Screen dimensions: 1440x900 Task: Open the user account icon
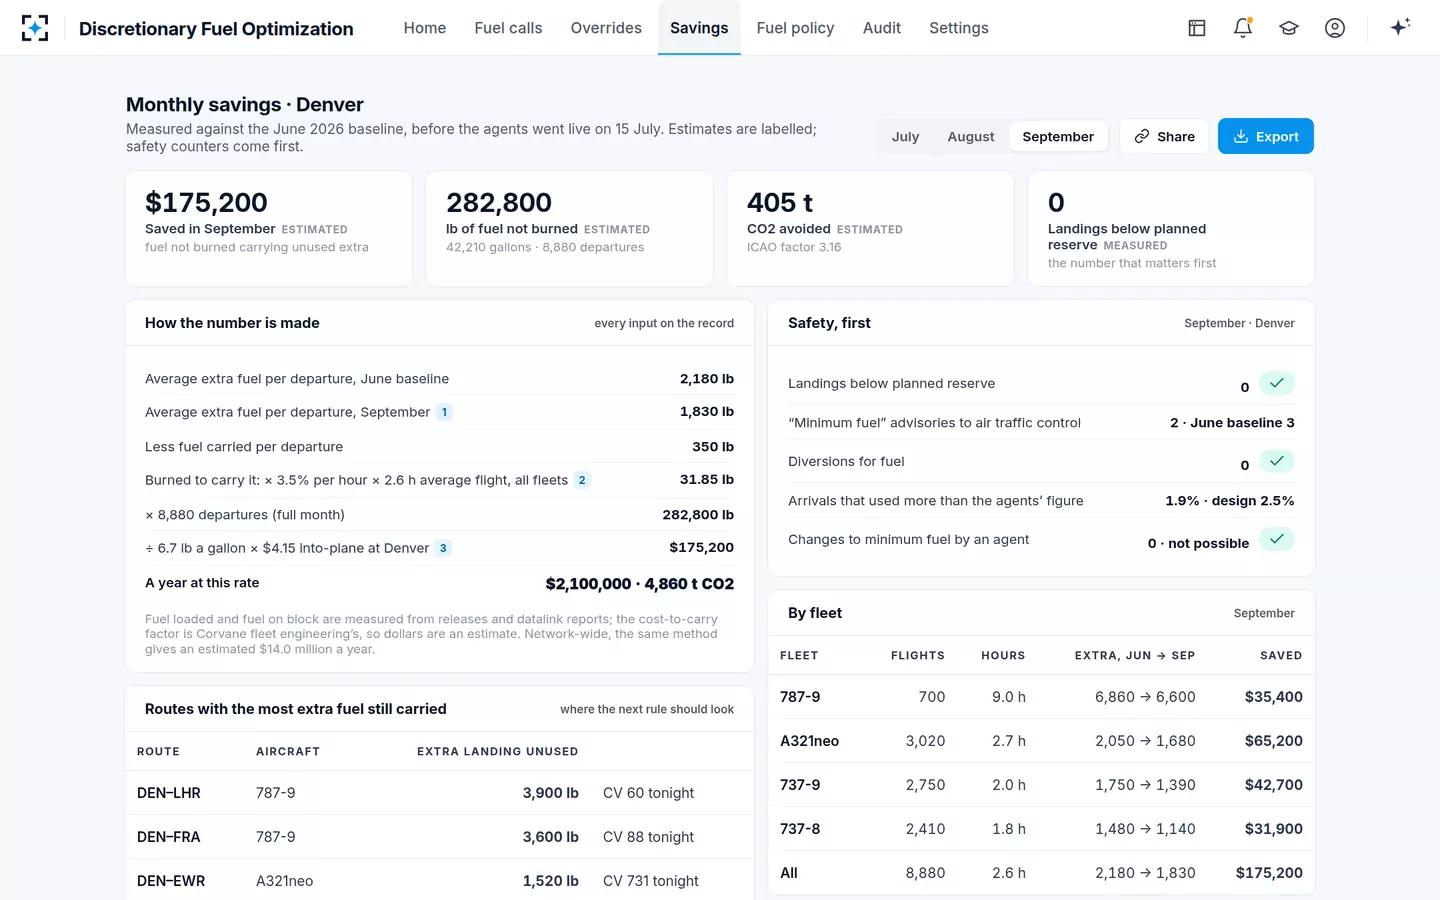click(1335, 28)
